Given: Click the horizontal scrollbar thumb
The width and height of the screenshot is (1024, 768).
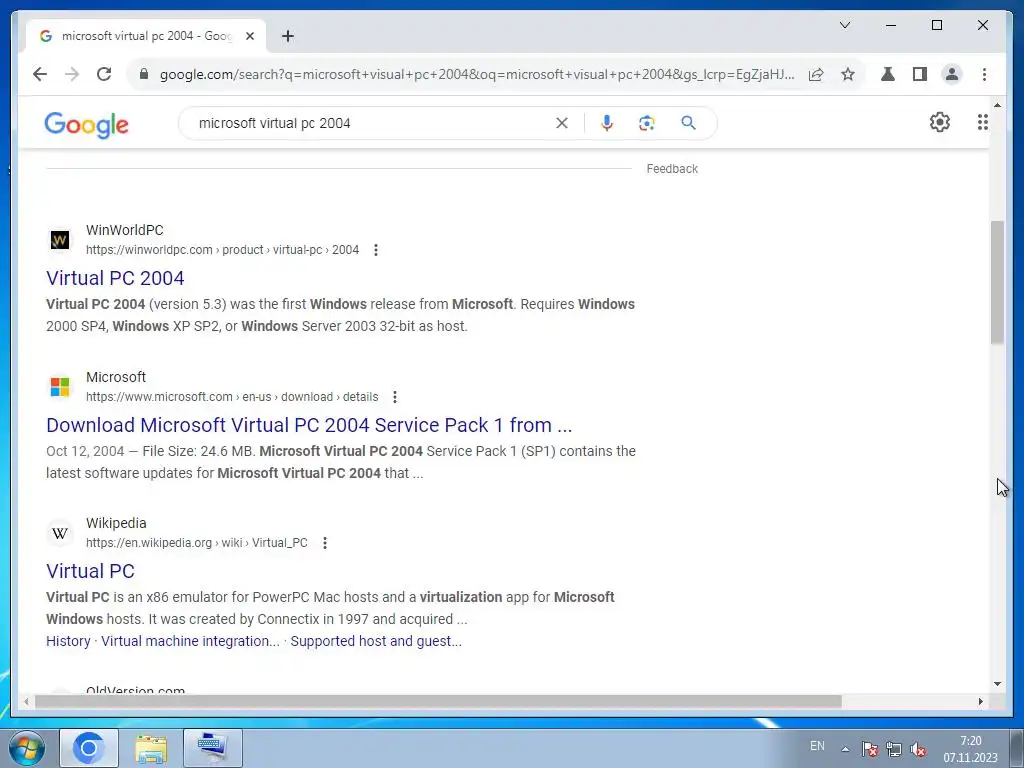Looking at the screenshot, I should click(438, 701).
